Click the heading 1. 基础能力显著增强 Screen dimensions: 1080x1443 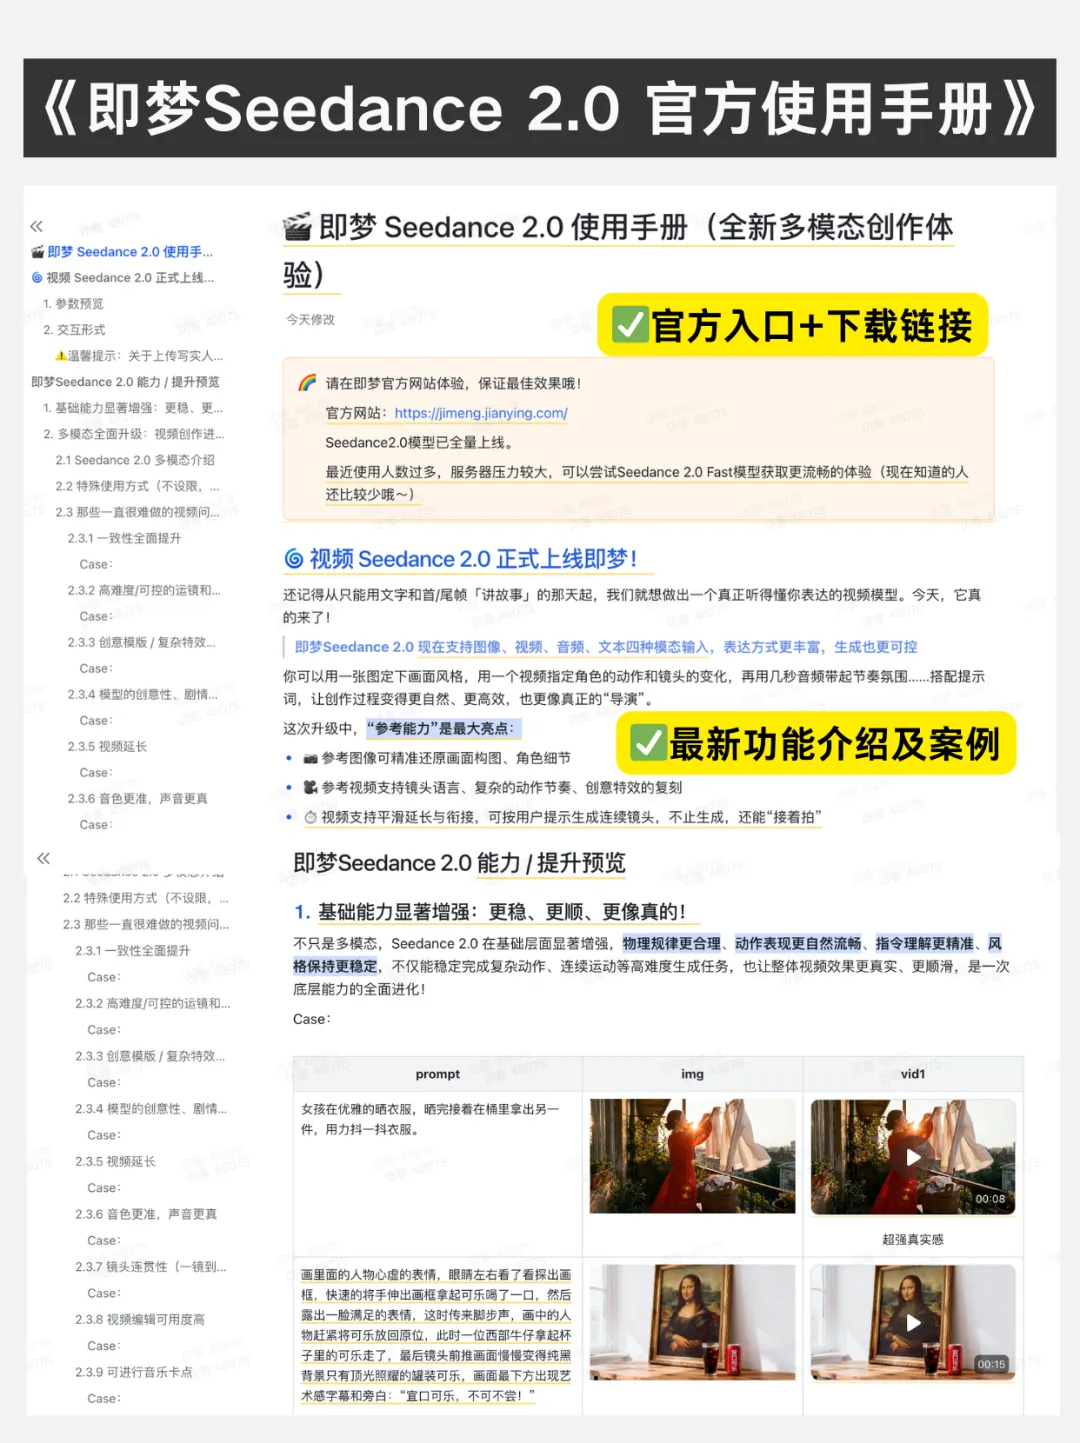pos(490,912)
